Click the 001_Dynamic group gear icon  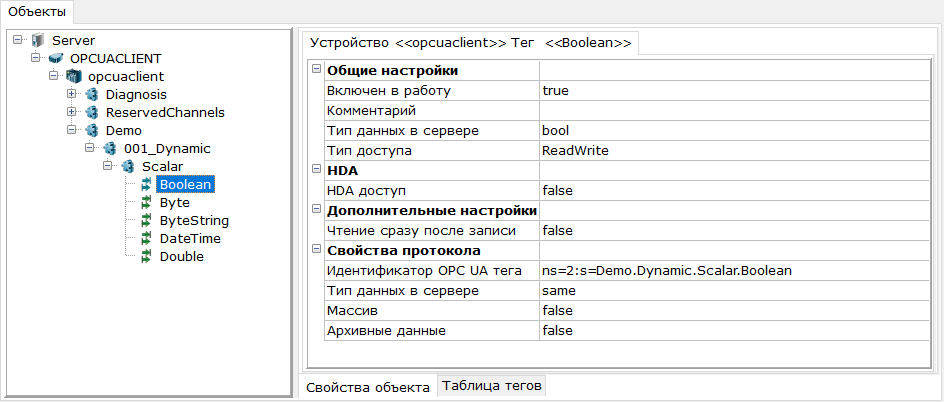pos(109,149)
